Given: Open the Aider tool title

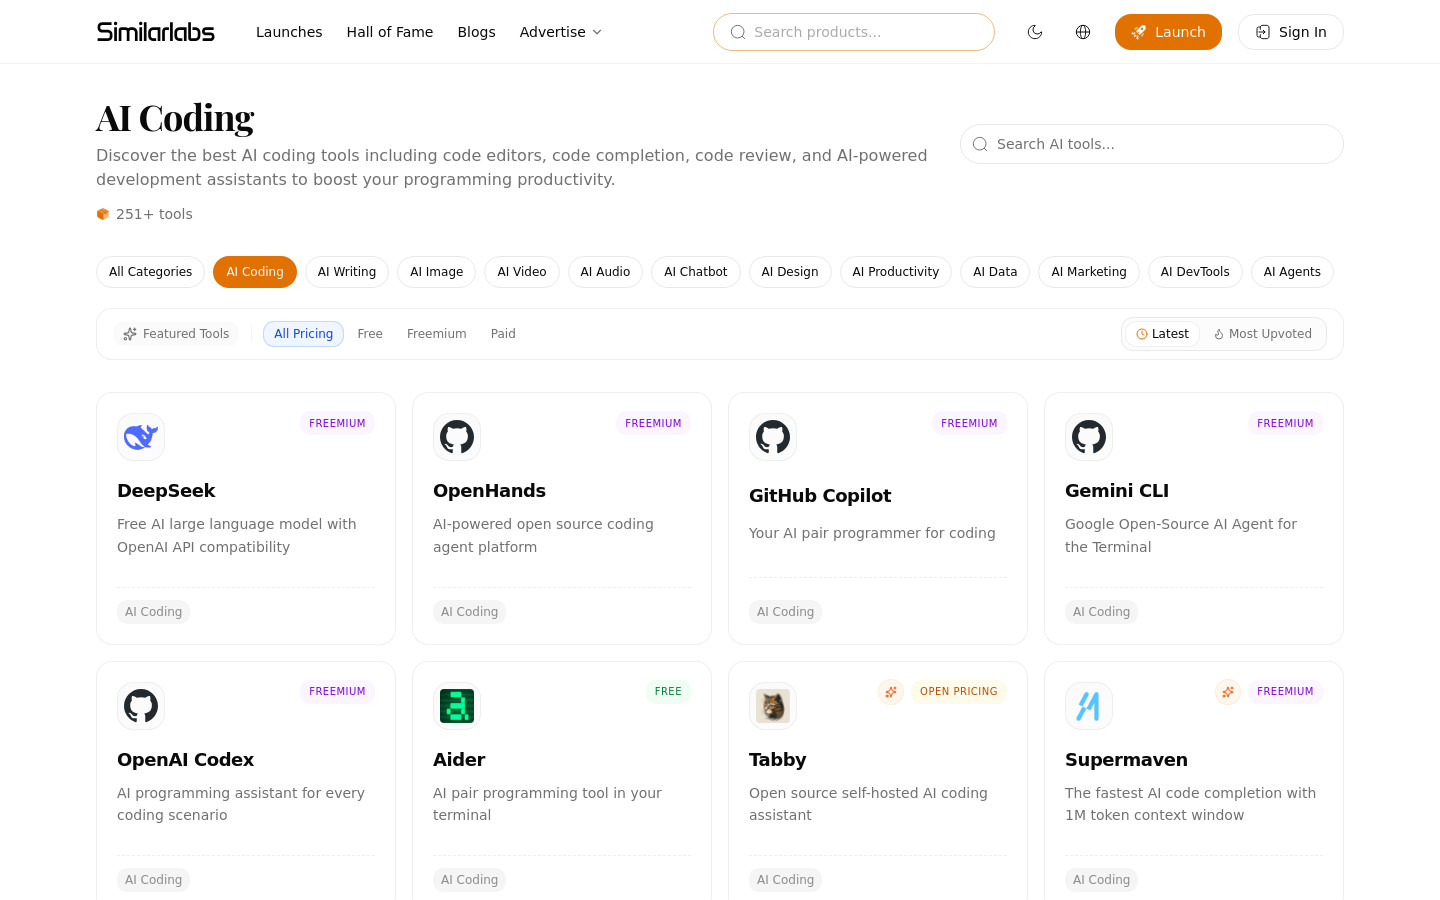Looking at the screenshot, I should coord(459,760).
